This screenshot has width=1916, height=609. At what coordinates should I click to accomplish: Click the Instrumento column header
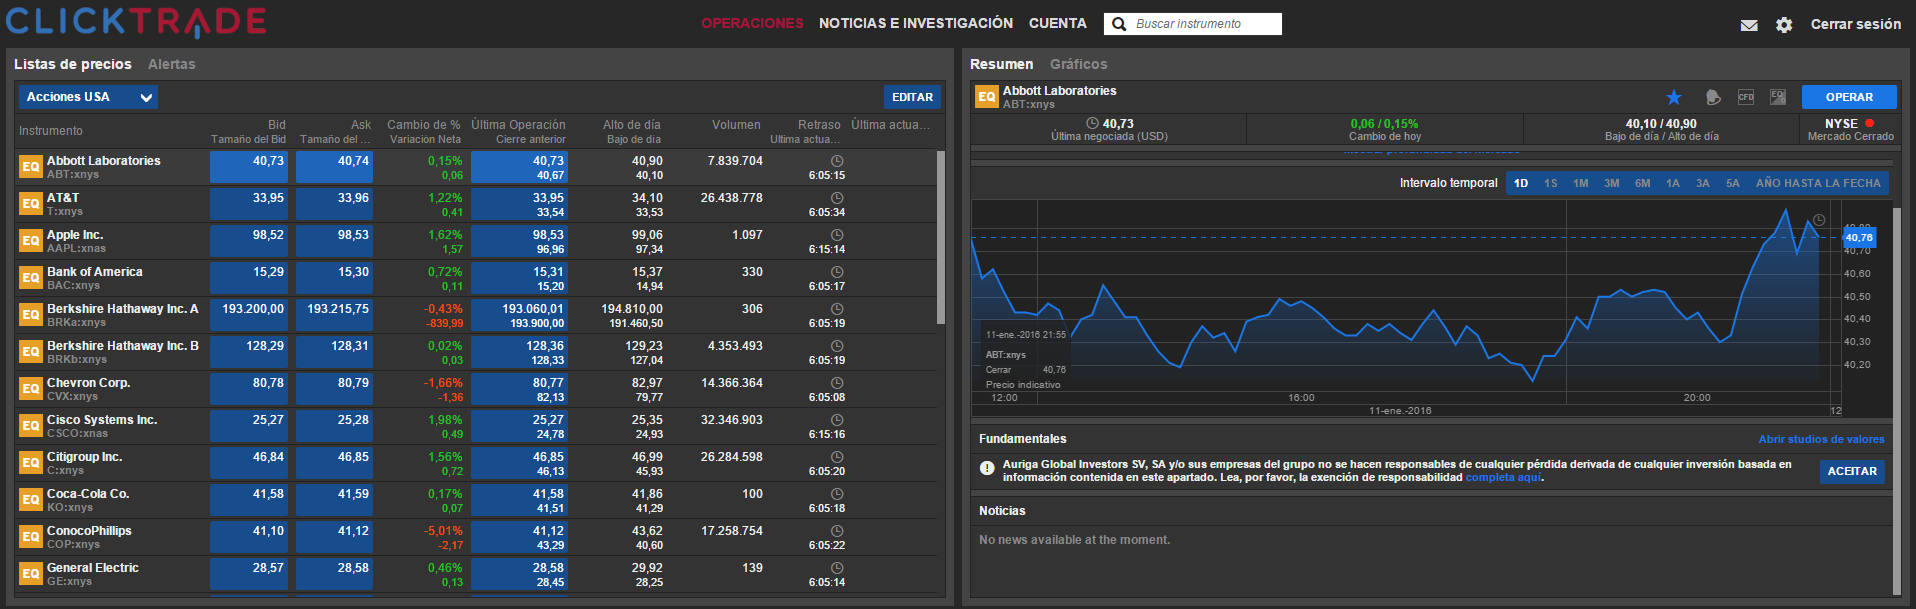click(x=51, y=131)
